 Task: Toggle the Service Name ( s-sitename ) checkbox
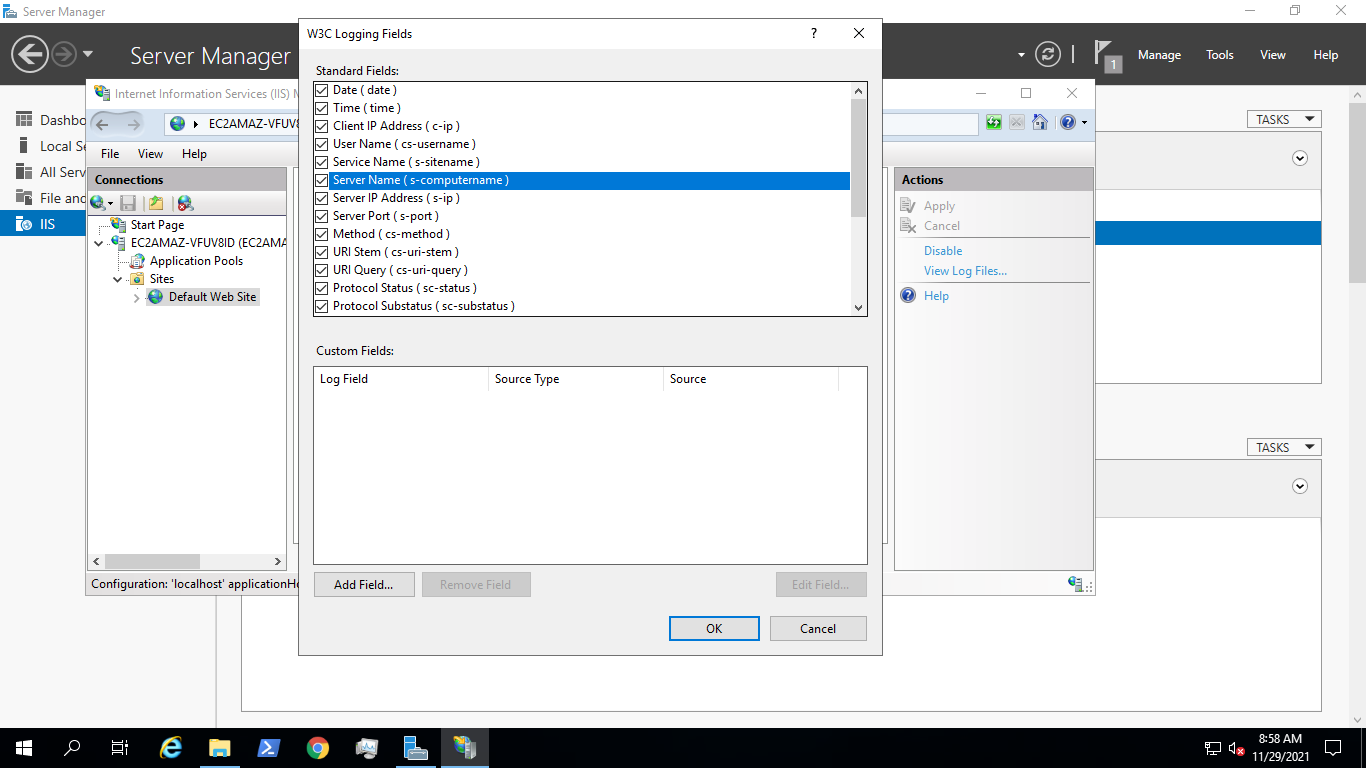click(x=322, y=162)
